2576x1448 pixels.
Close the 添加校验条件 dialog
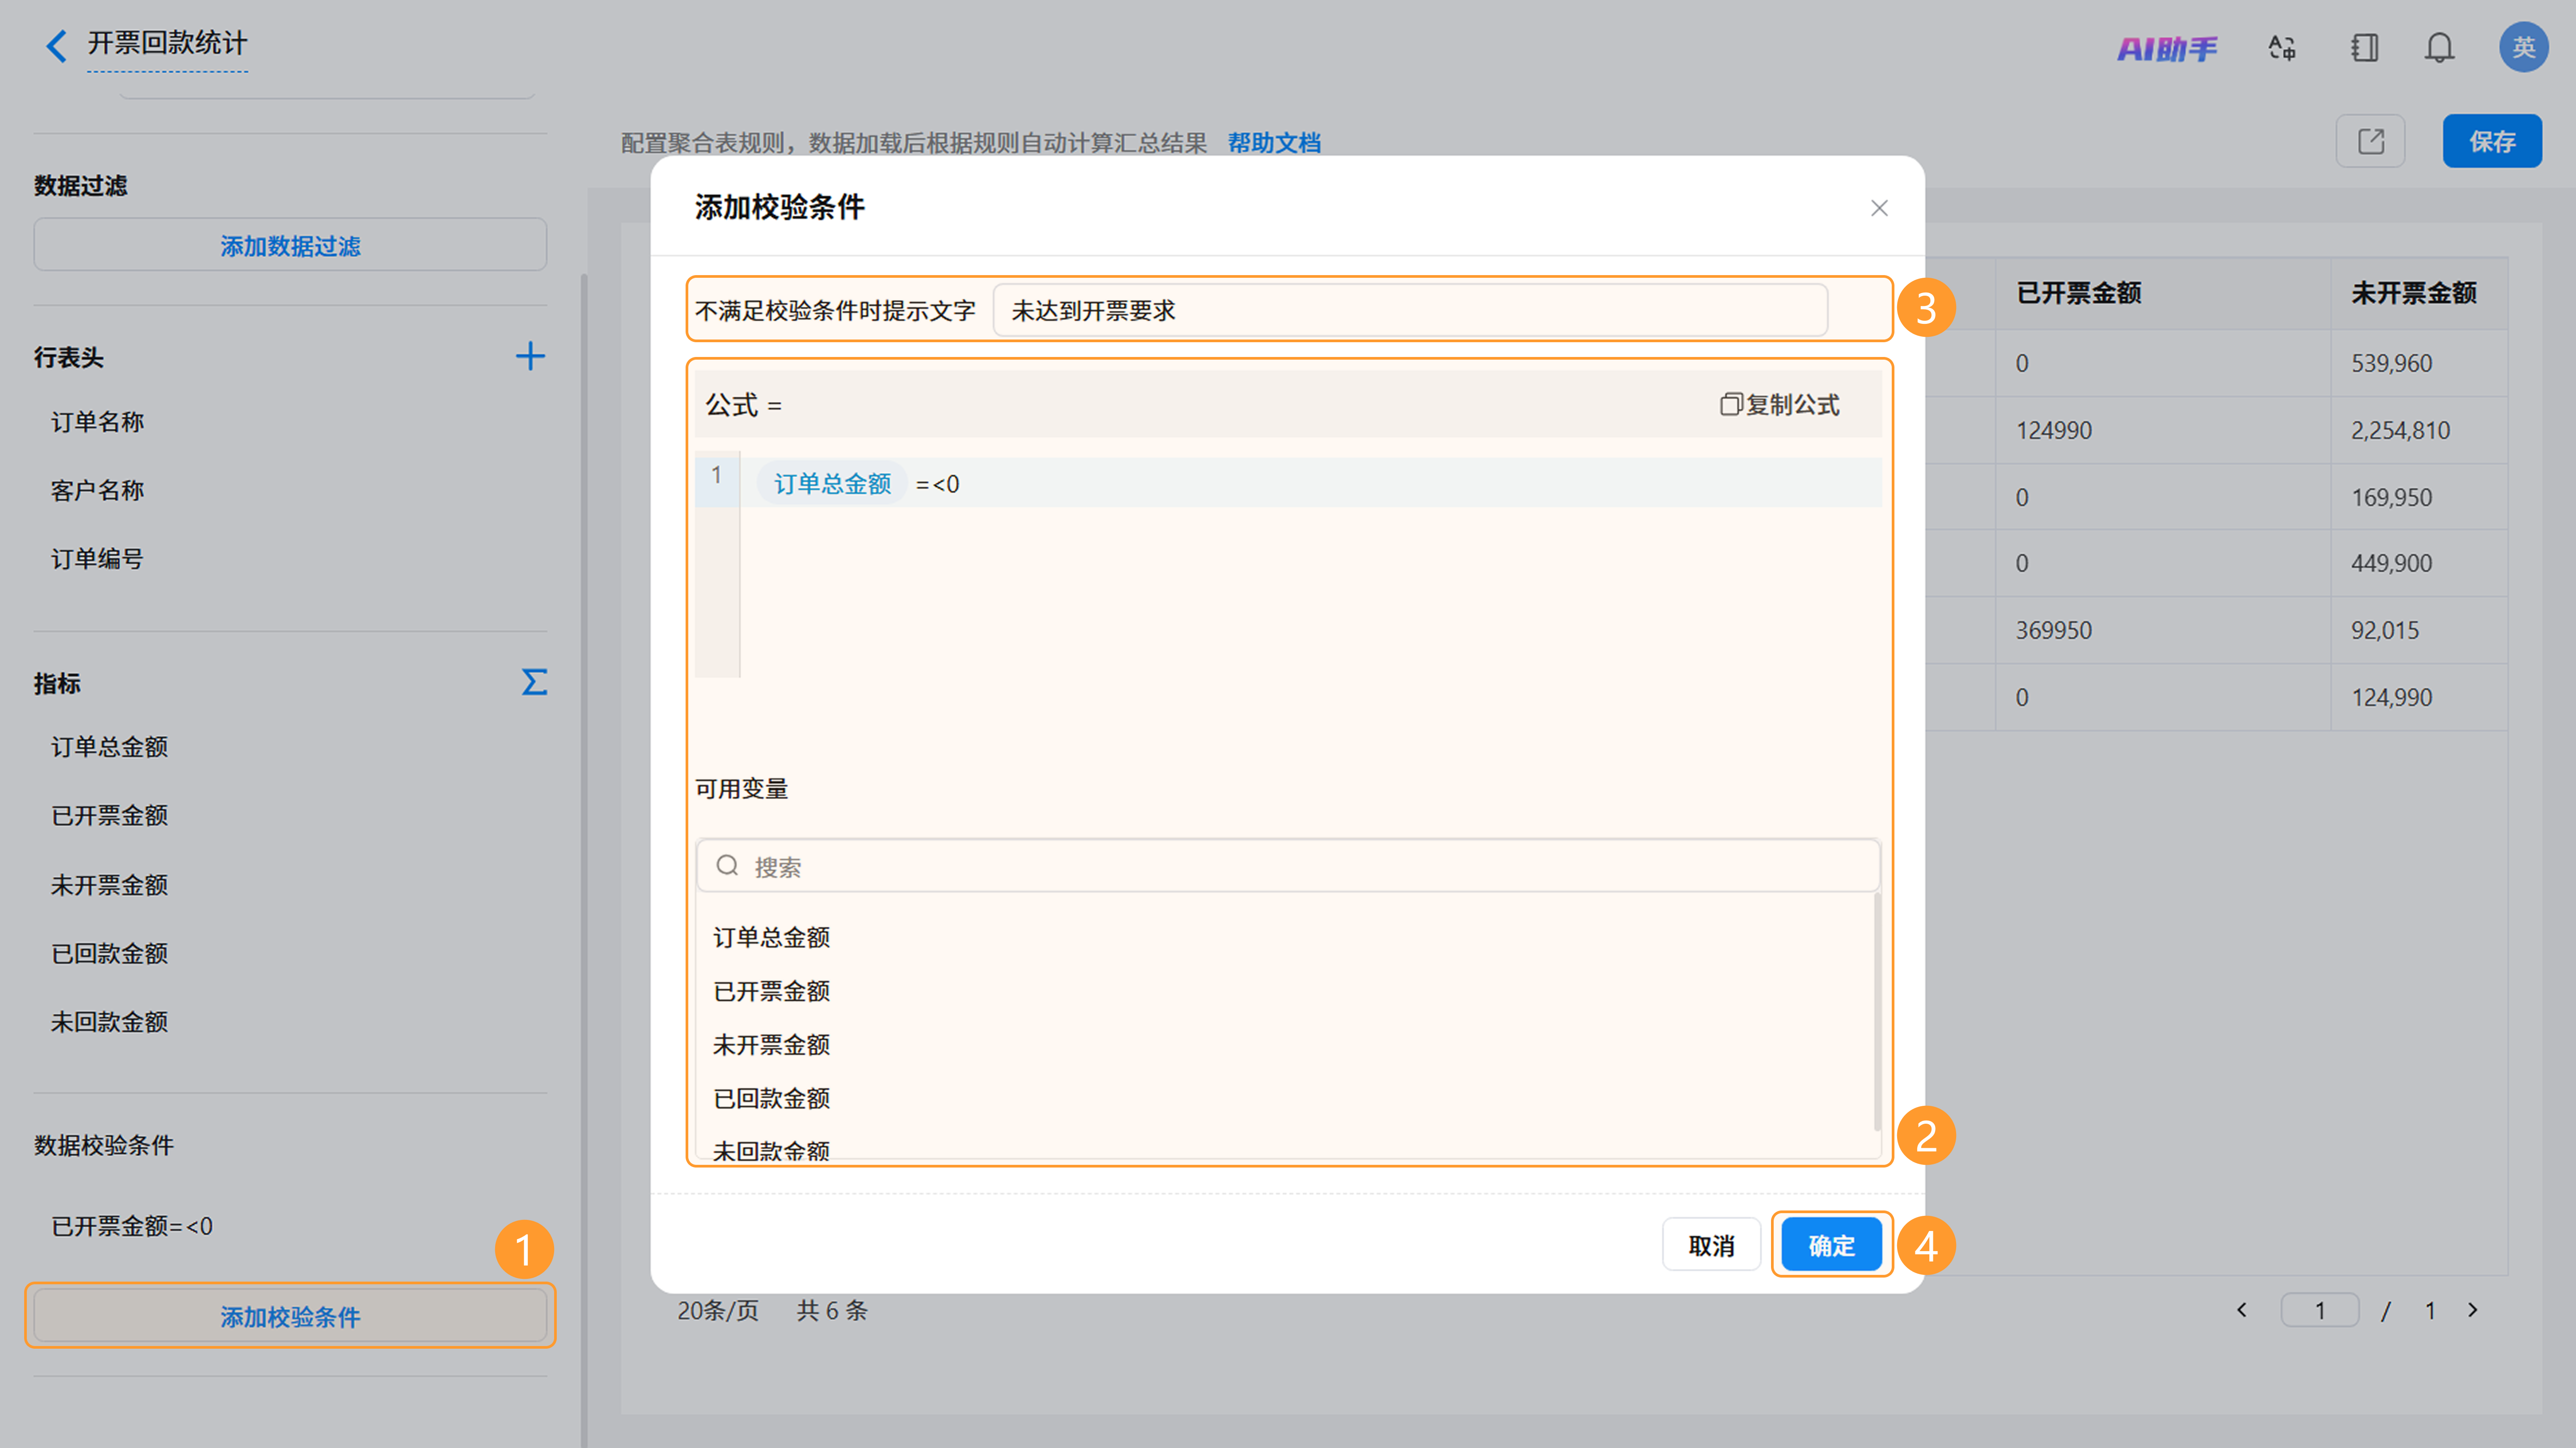tap(1879, 208)
